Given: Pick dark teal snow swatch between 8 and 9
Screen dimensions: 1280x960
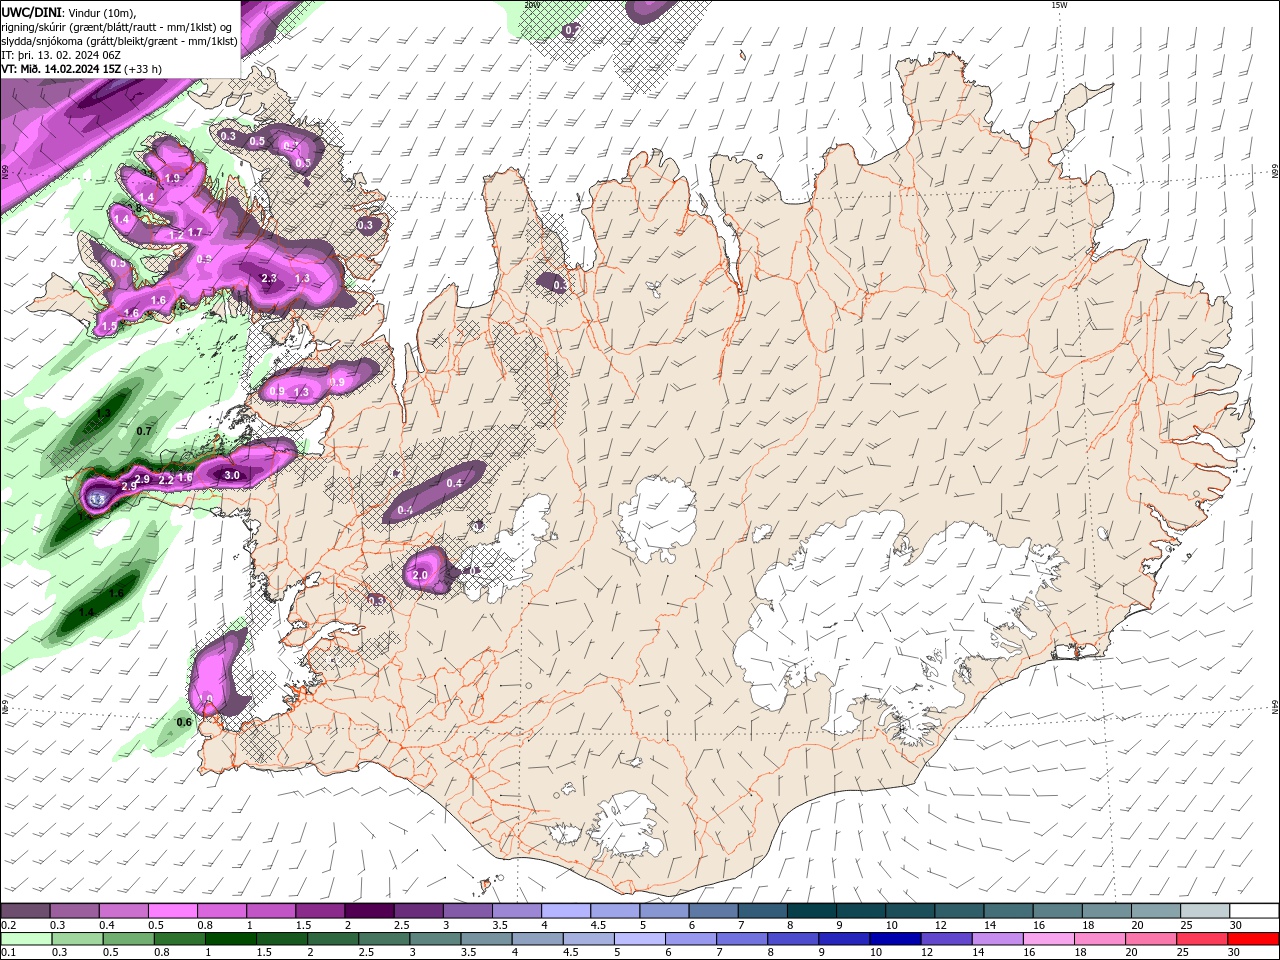Looking at the screenshot, I should pyautogui.click(x=811, y=910).
